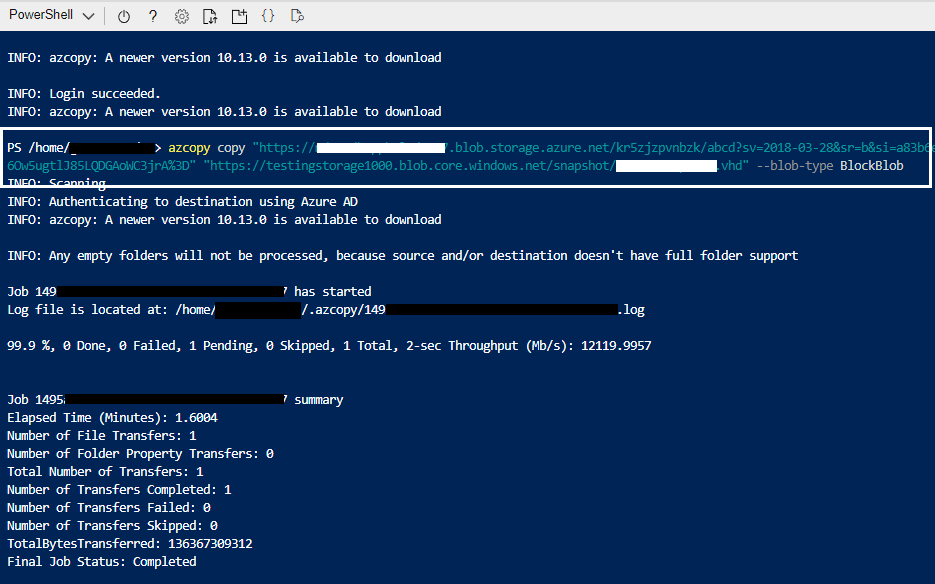935x584 pixels.
Task: Select the PowerShell label in the toolbar
Action: coord(41,15)
